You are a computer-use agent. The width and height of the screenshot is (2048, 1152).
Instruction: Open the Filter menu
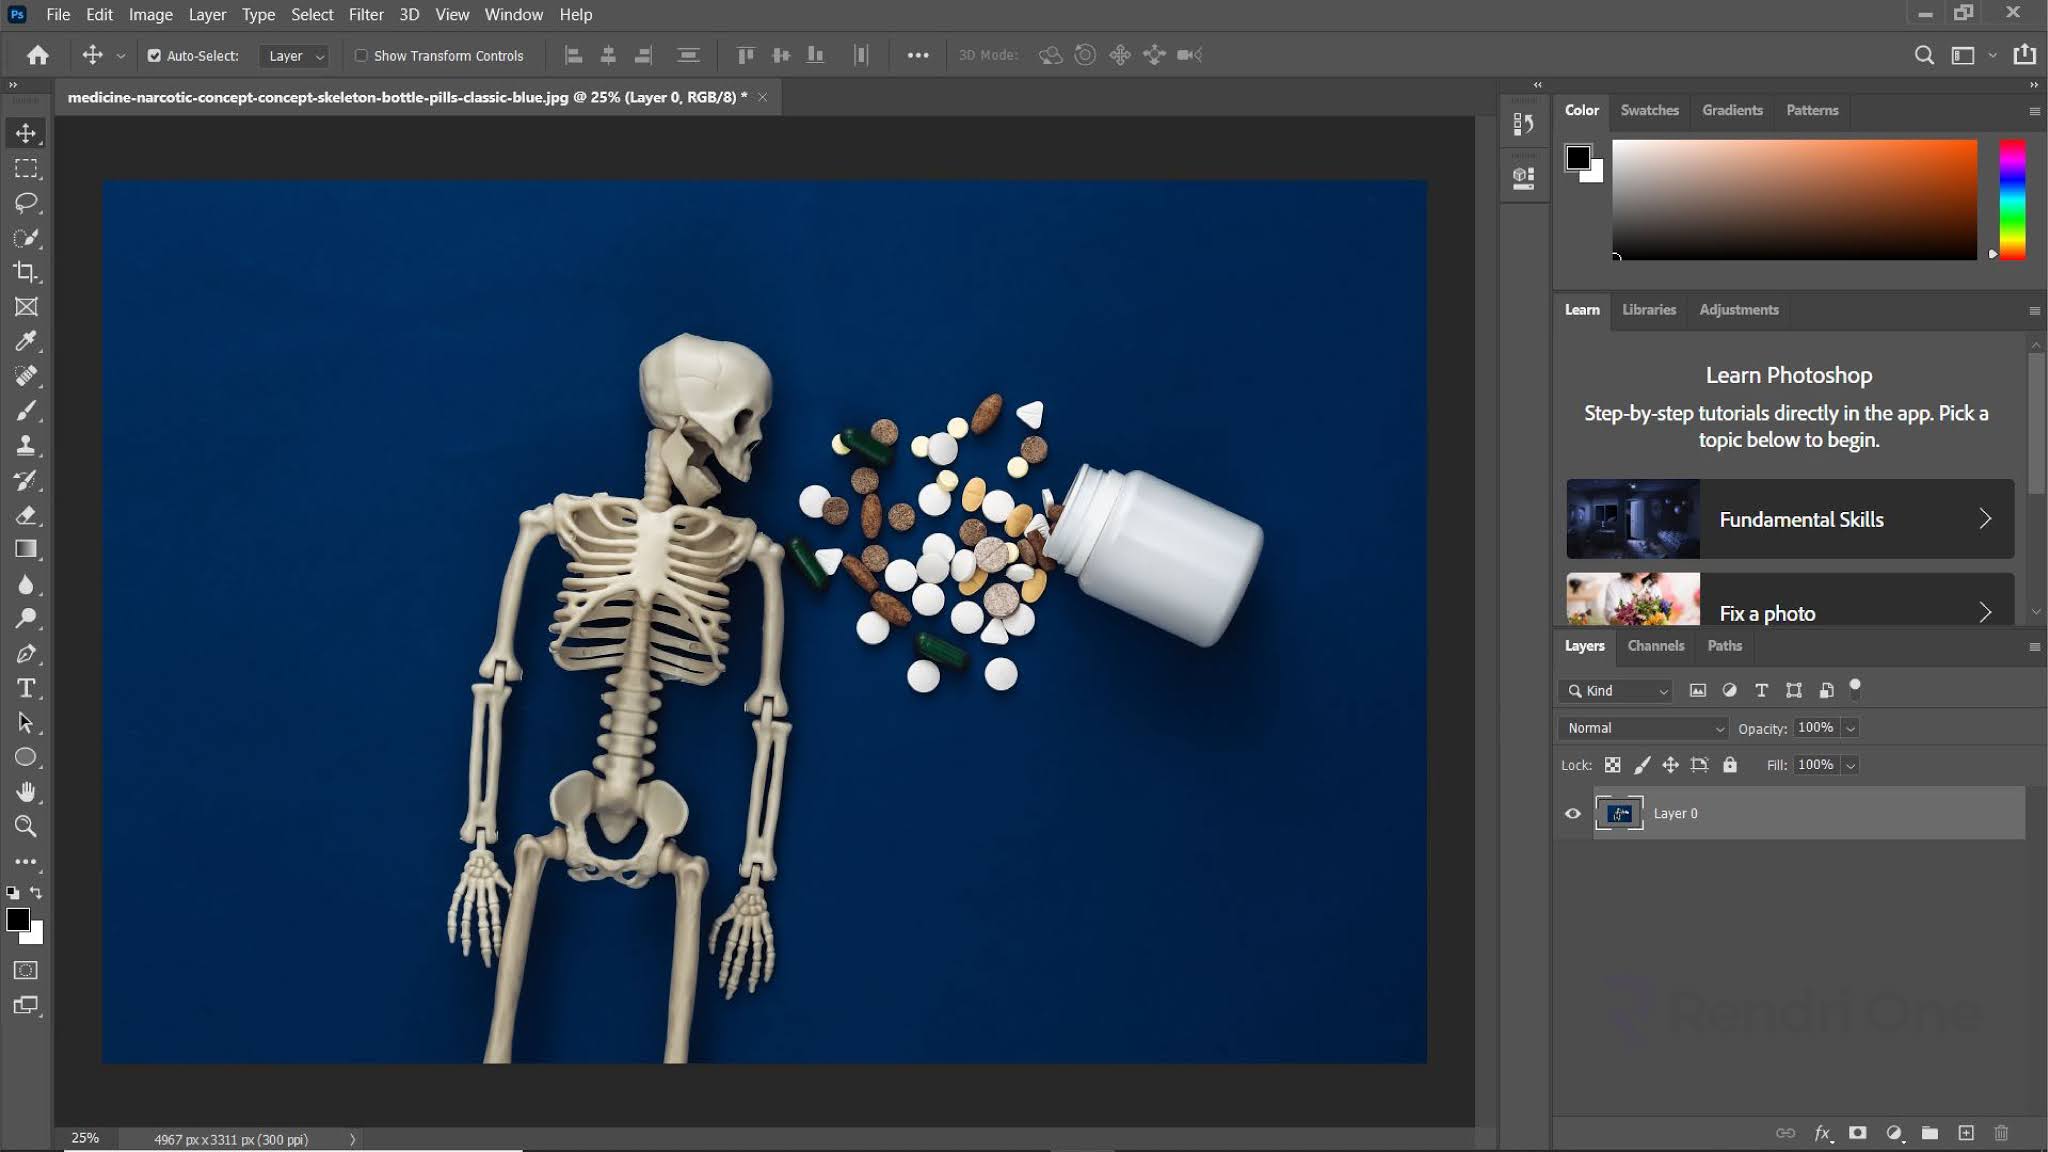point(366,15)
